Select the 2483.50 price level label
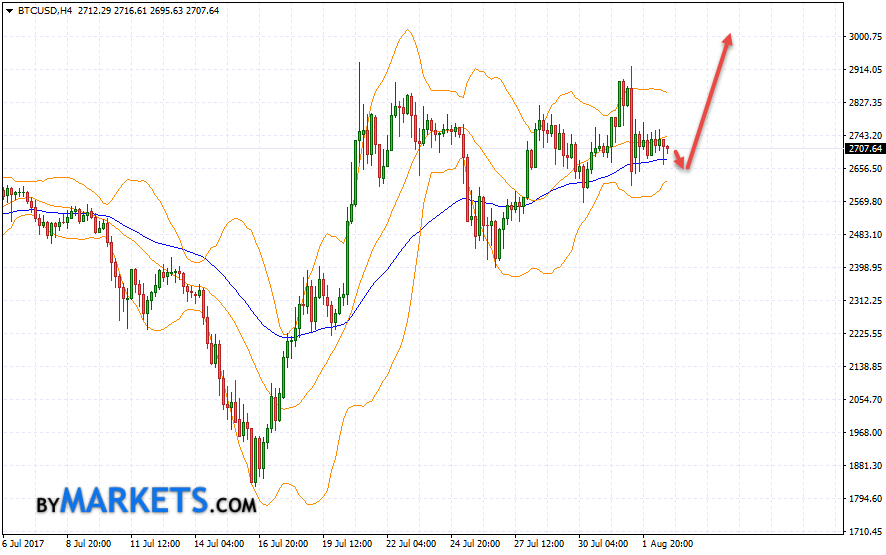 click(864, 234)
